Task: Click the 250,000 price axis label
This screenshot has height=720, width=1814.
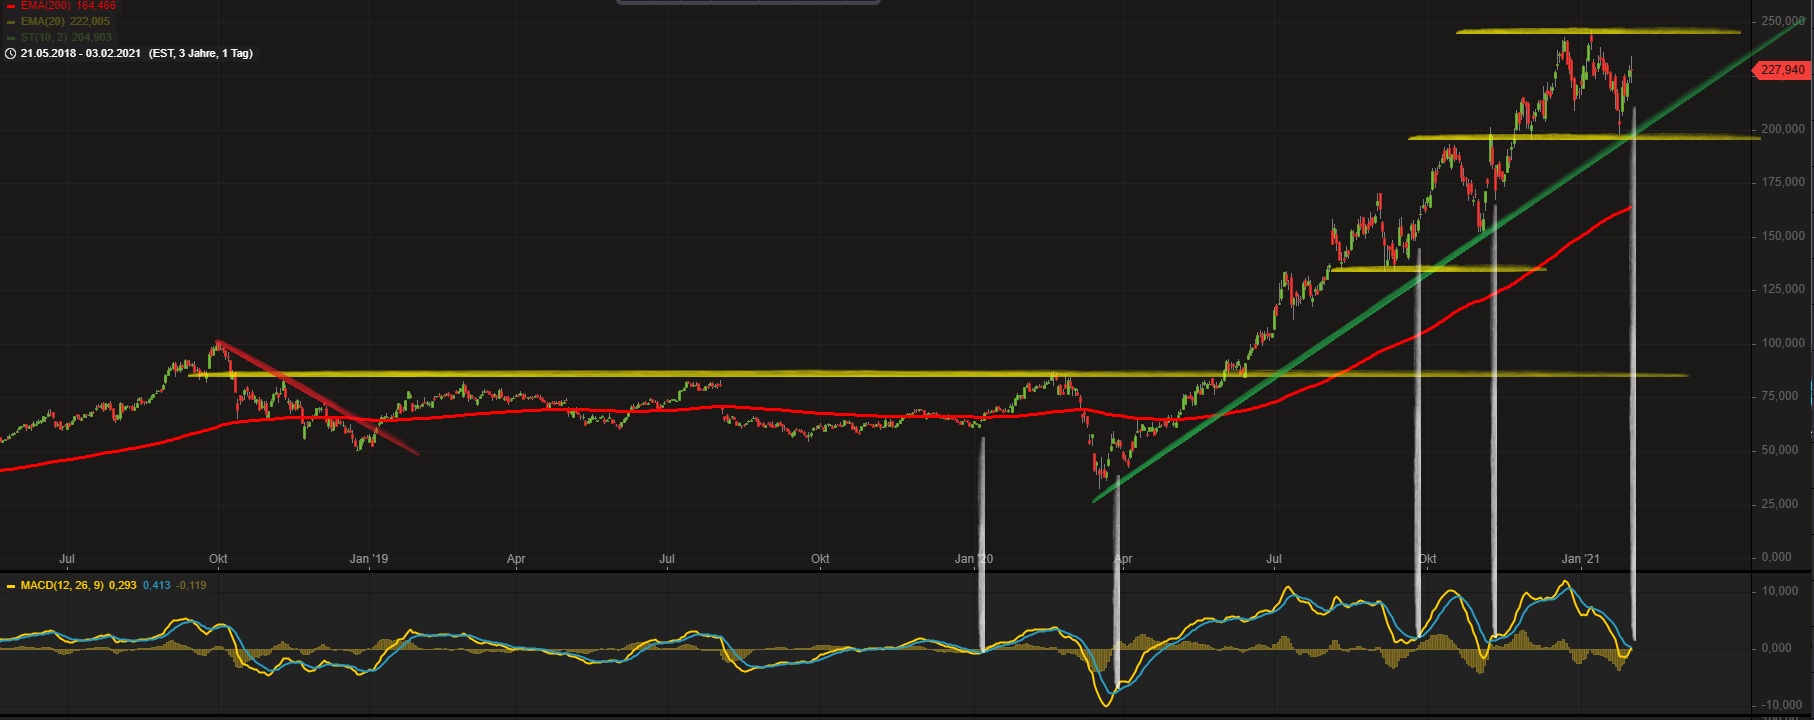Action: pos(1783,21)
